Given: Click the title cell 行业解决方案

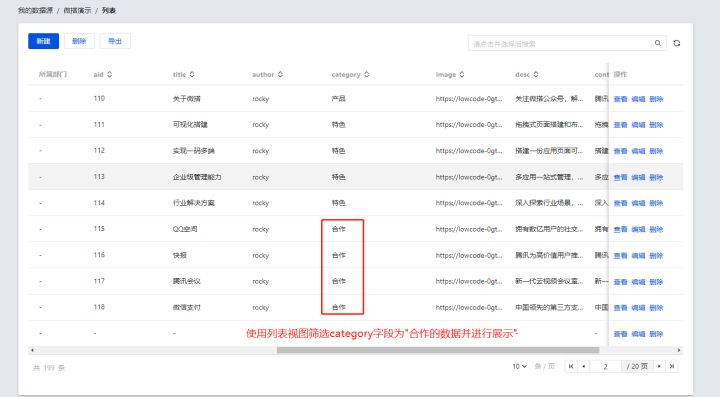Looking at the screenshot, I should tap(193, 203).
